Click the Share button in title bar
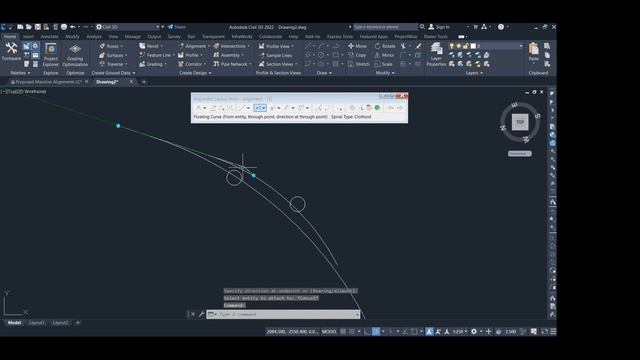 176,27
